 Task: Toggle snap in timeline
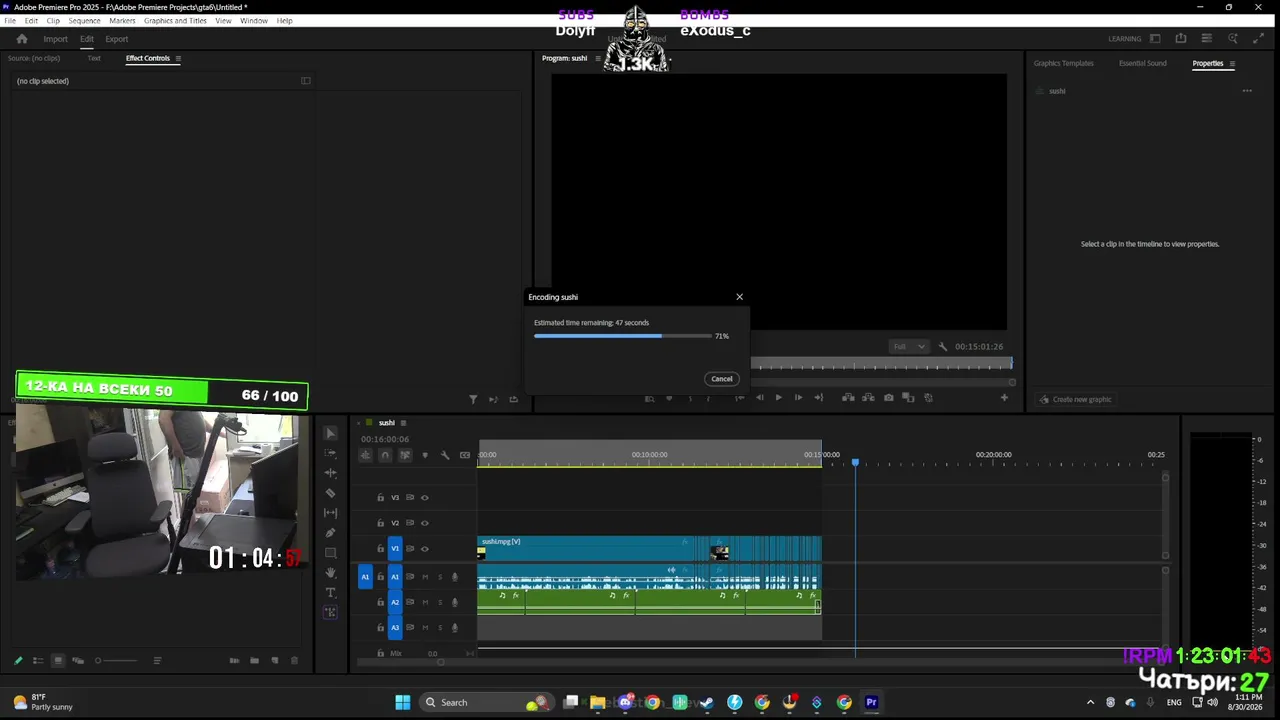click(x=385, y=455)
